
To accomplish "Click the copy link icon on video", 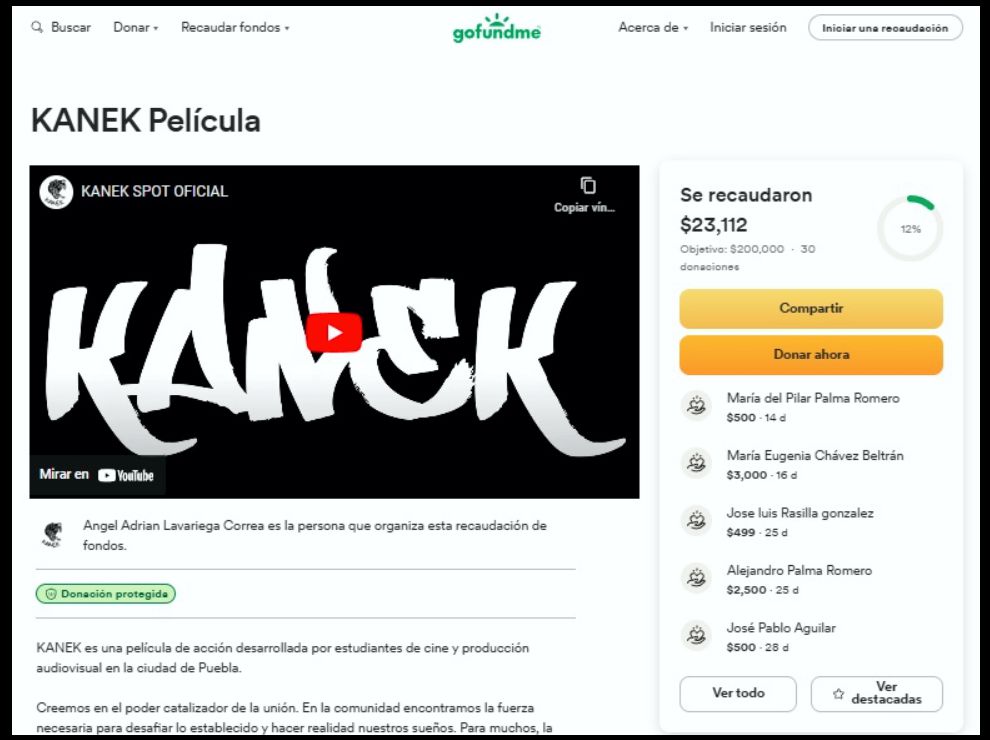I will click(x=588, y=186).
